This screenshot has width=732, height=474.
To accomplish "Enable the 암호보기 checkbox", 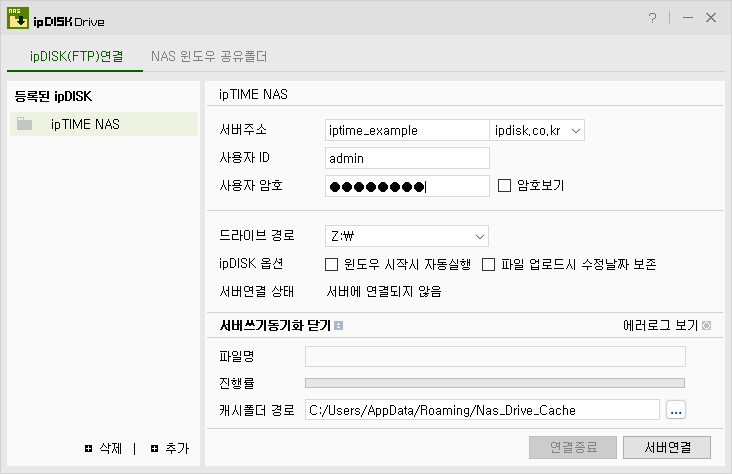I will pos(504,185).
